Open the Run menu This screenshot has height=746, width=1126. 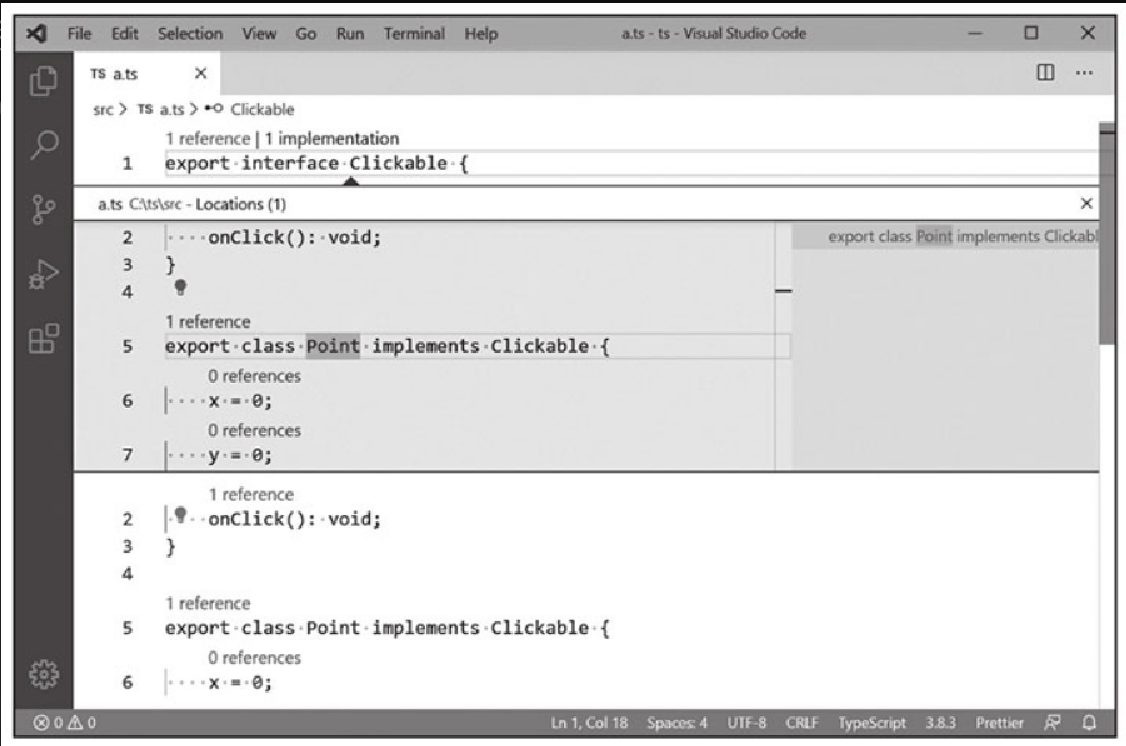point(350,34)
